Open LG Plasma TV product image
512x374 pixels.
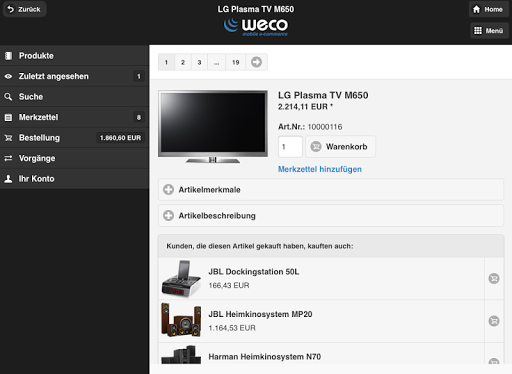(x=213, y=127)
